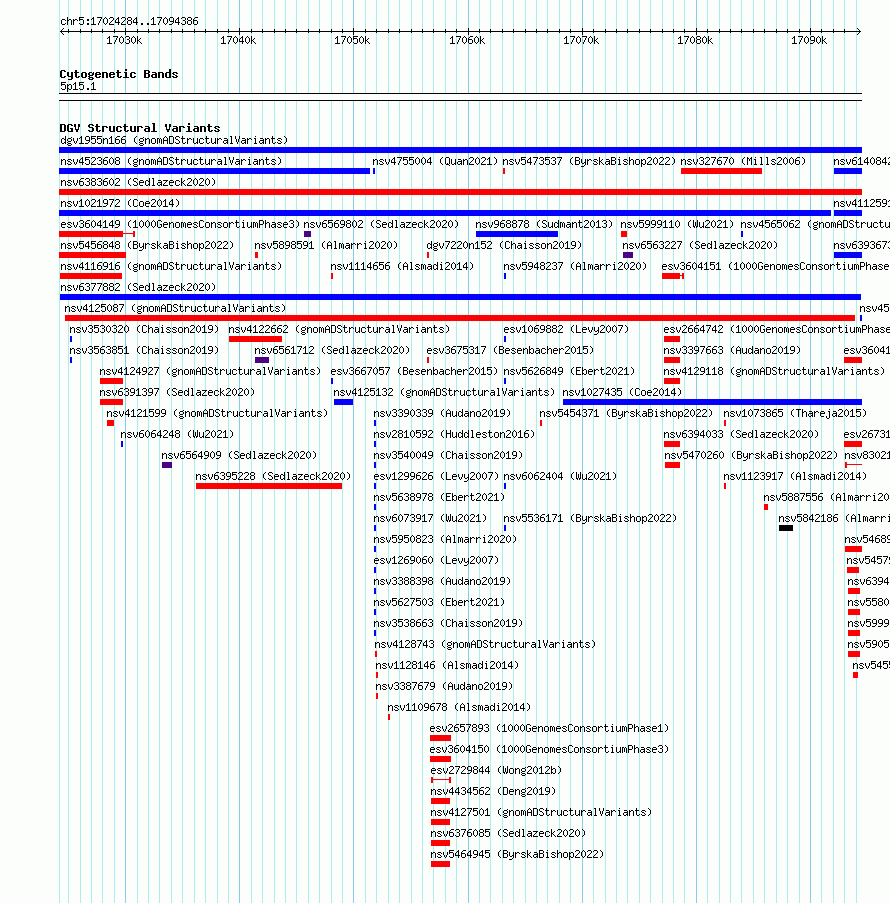The image size is (890, 903).
Task: Open esv3604149 (1000GenomesConsortiumPhase3) label
Action: (x=180, y=225)
